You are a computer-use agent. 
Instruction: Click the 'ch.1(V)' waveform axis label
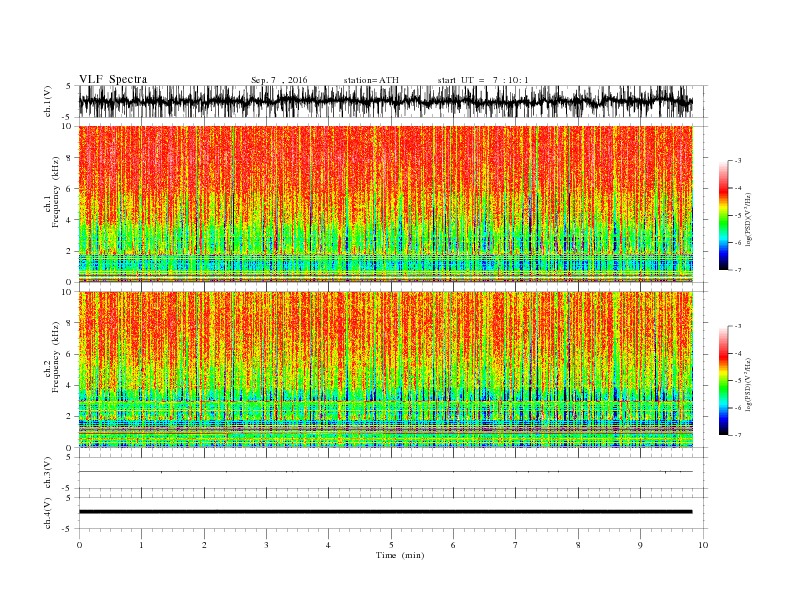tap(48, 101)
